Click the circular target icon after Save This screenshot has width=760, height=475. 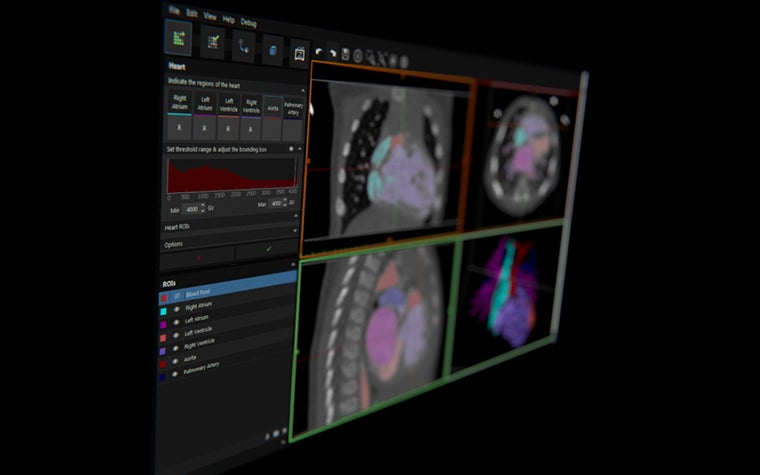[x=358, y=57]
